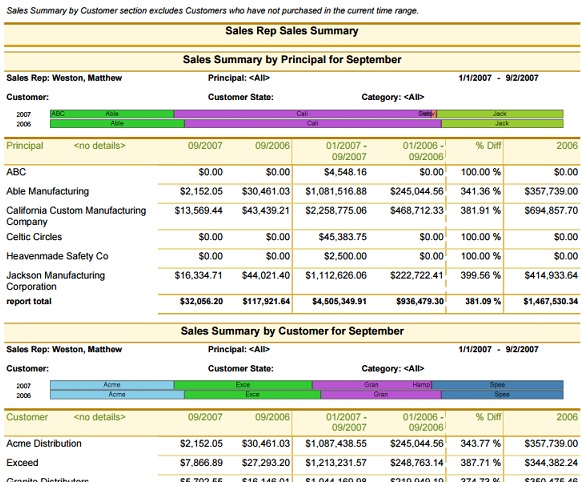Screen dimensions: 582x482
Task: Click the <no details> label beside the Customer header
Action: 99,417
